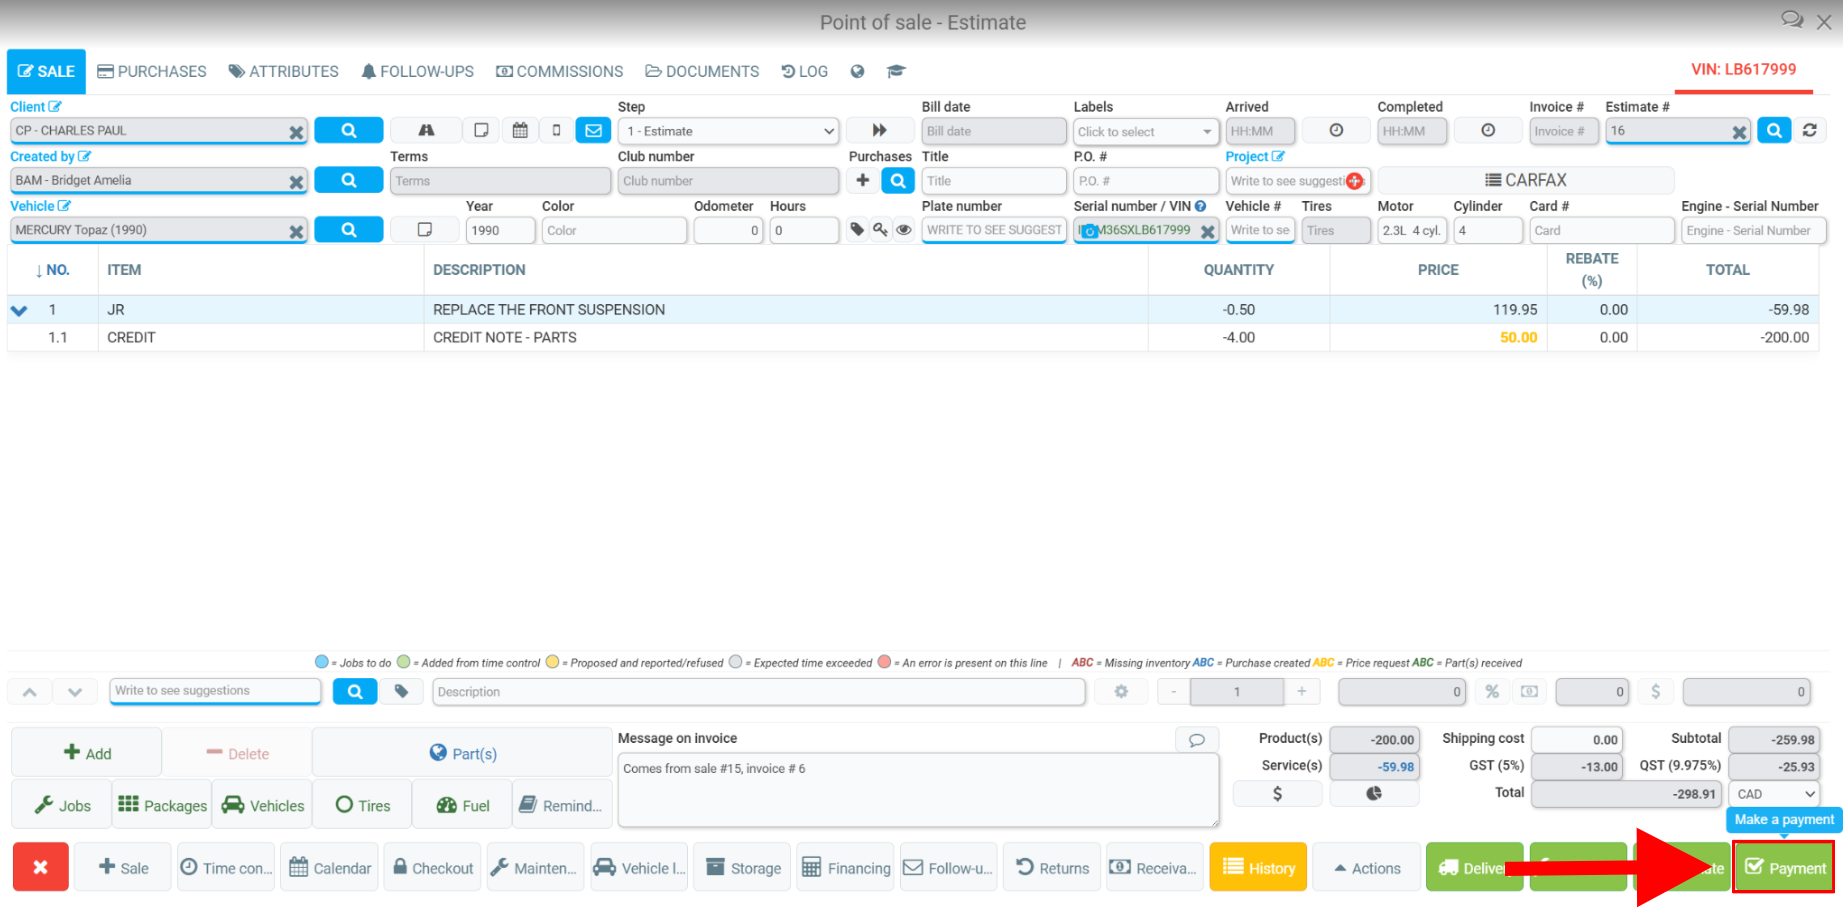Click the yellow History button
1843x910 pixels.
(1258, 868)
